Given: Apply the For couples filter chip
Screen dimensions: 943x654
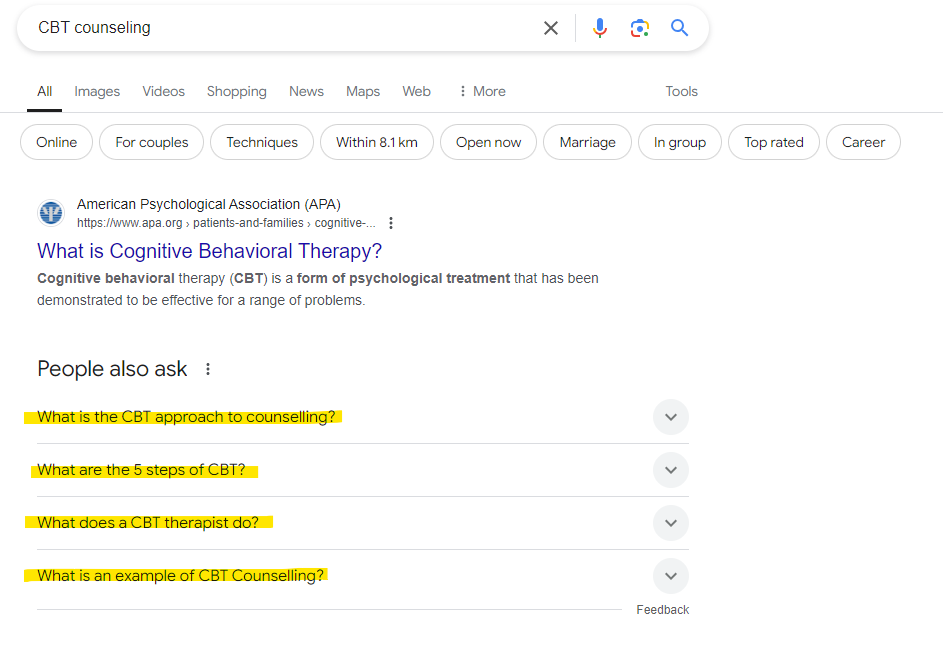Looking at the screenshot, I should 152,143.
